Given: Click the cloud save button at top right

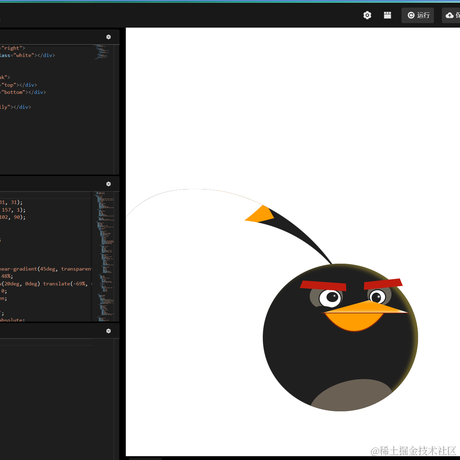Looking at the screenshot, I should (x=451, y=15).
